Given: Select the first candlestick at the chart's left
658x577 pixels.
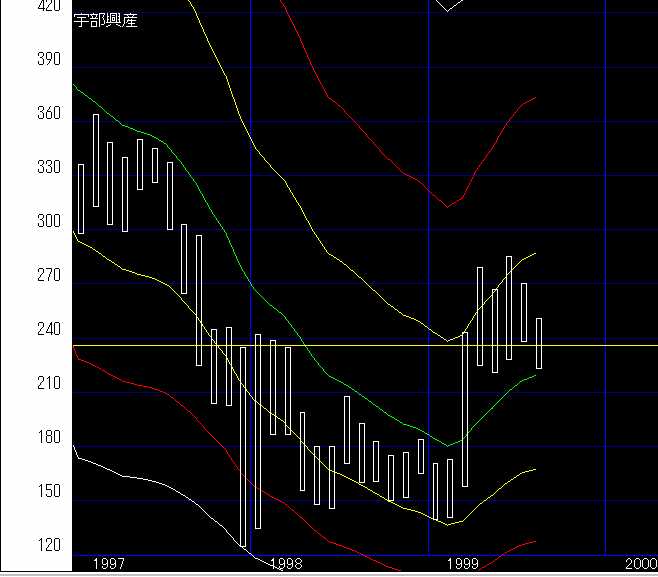Looking at the screenshot, I should coord(81,198).
